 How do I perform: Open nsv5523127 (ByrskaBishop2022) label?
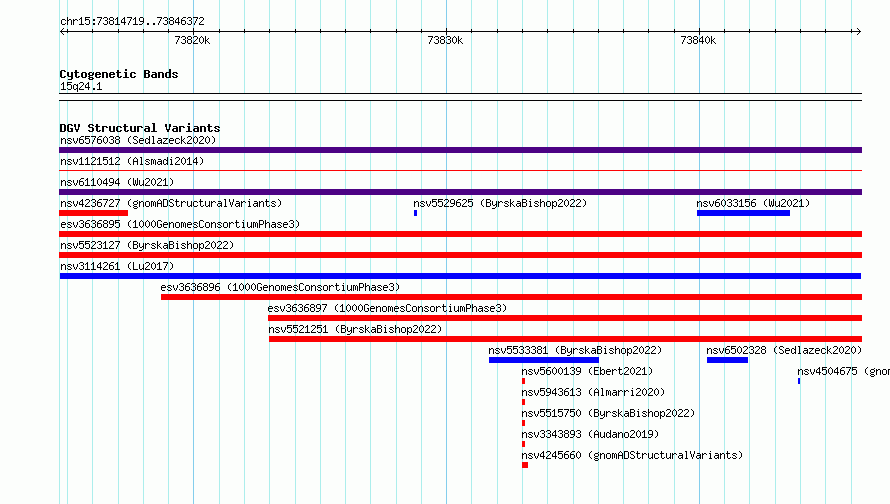point(147,245)
